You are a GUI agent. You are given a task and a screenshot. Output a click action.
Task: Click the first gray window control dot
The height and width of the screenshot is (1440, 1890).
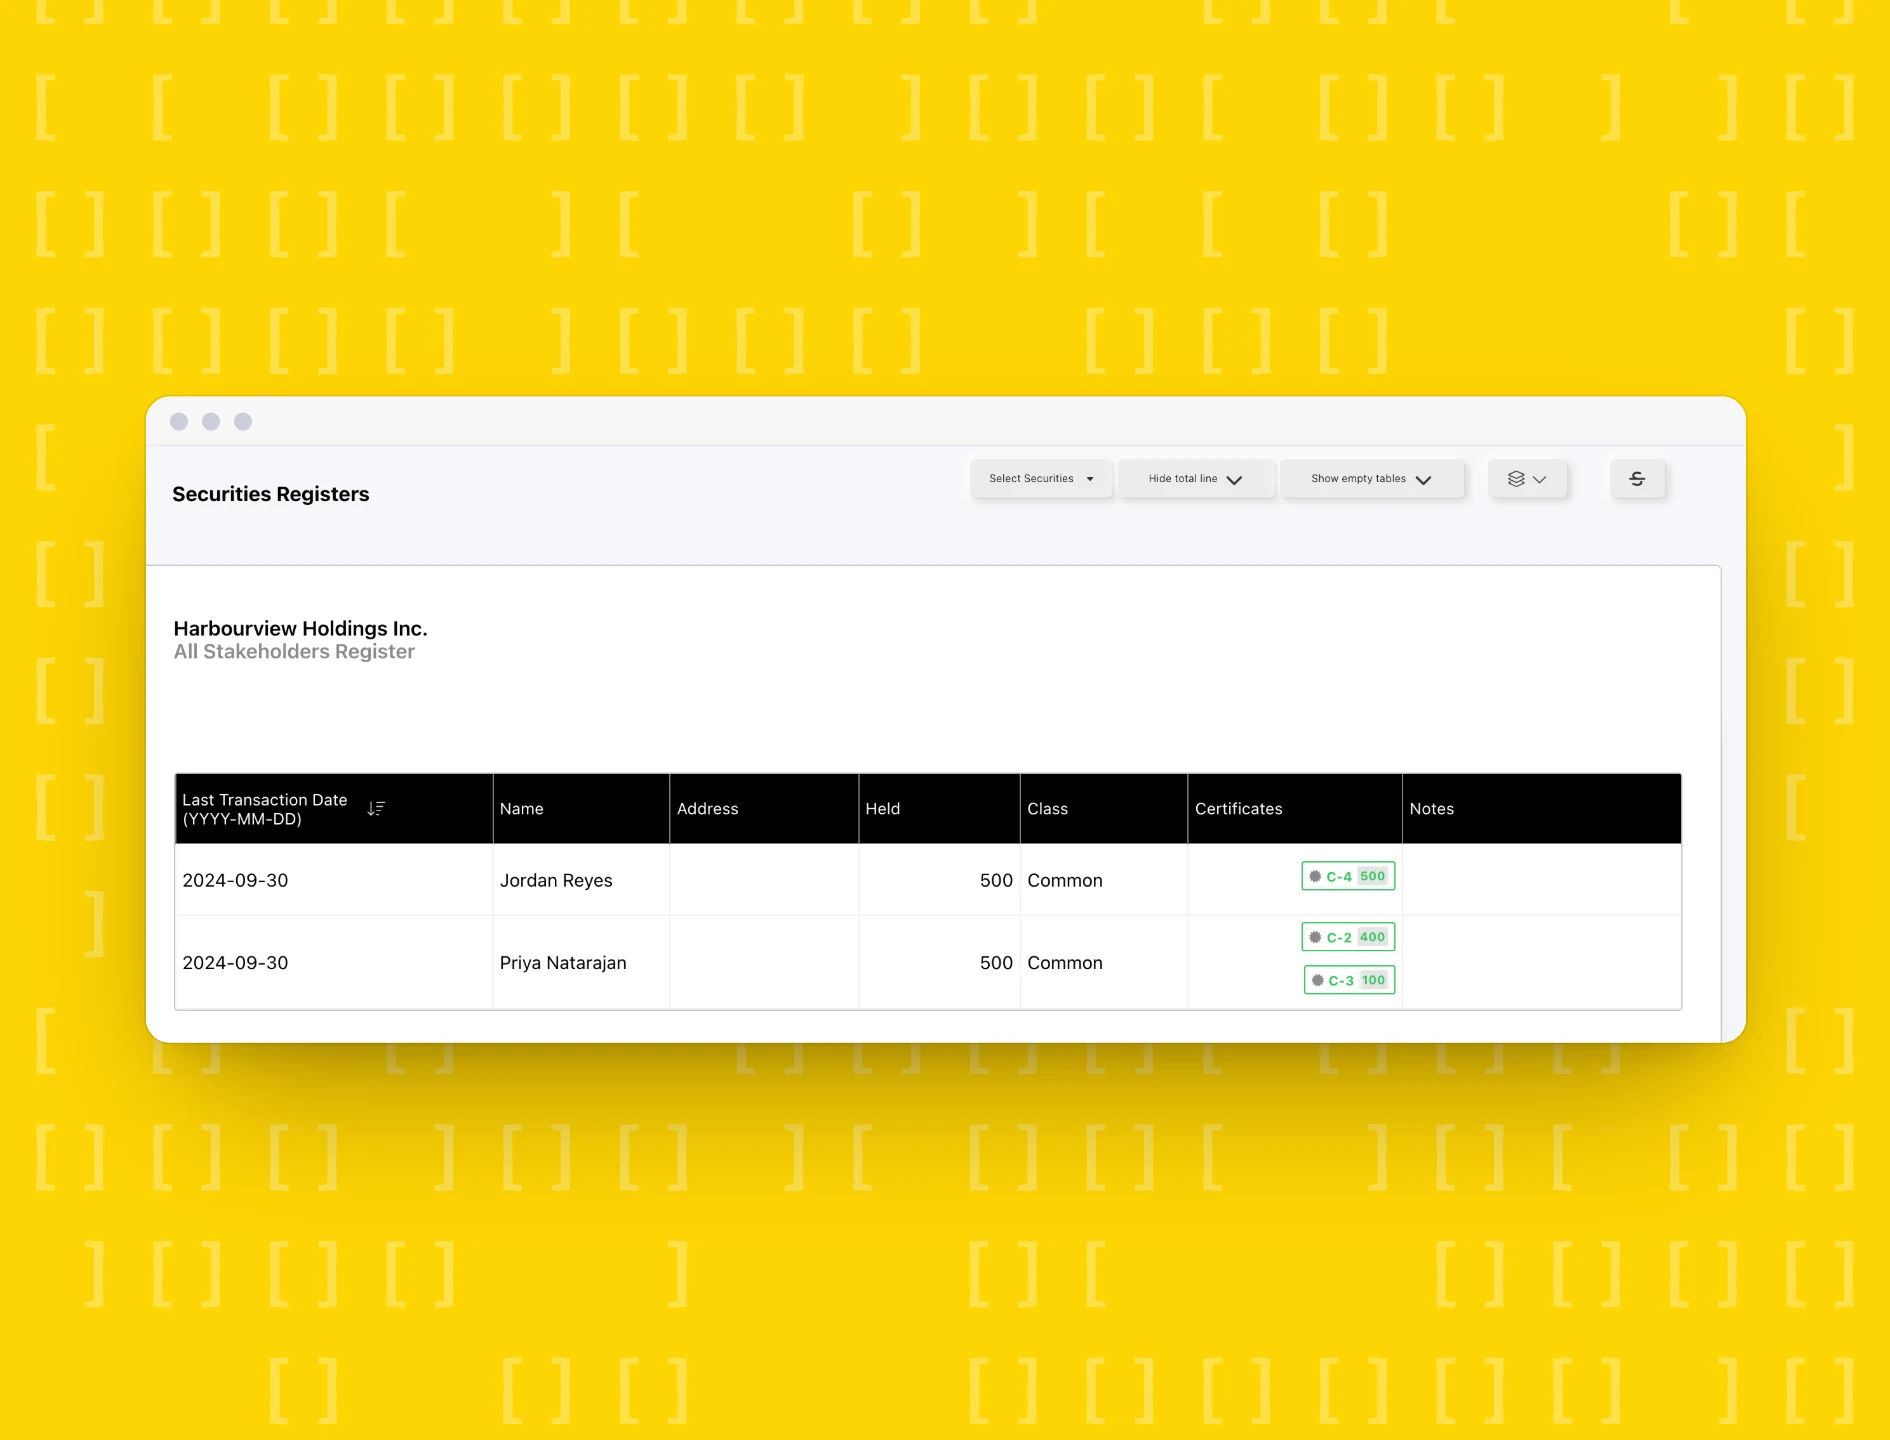point(179,421)
